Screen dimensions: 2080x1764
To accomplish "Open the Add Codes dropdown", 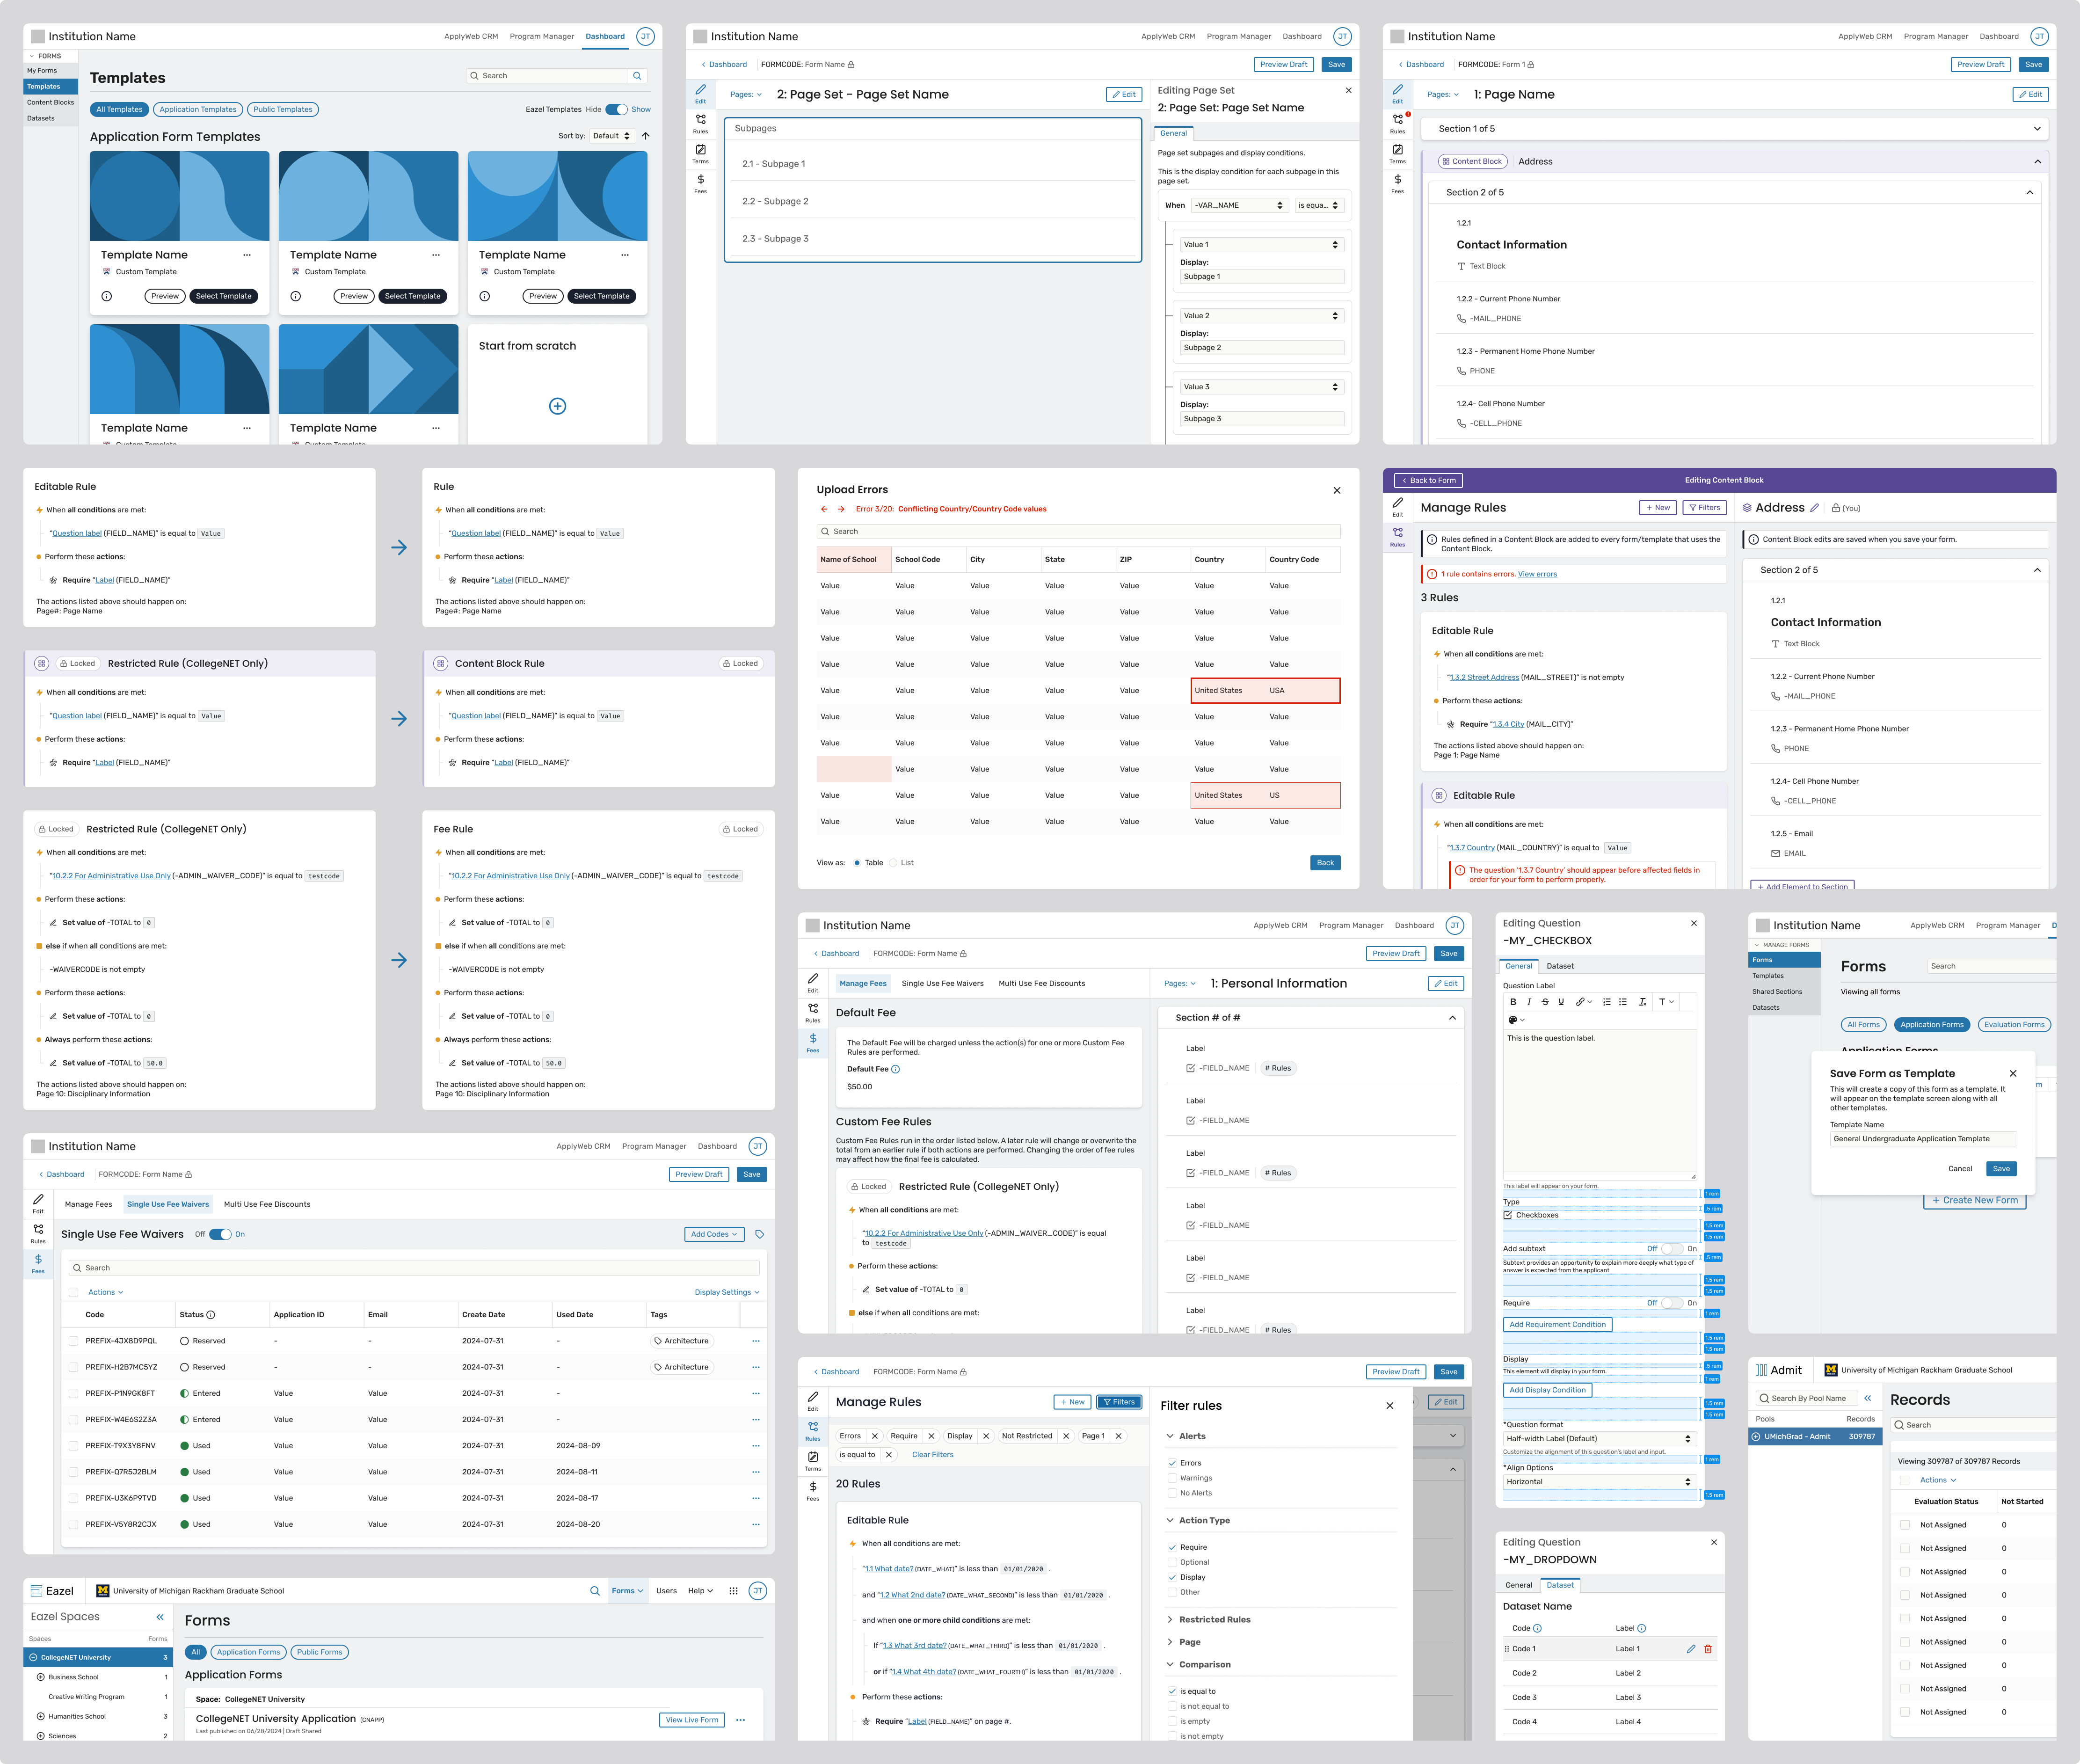I will point(713,1234).
